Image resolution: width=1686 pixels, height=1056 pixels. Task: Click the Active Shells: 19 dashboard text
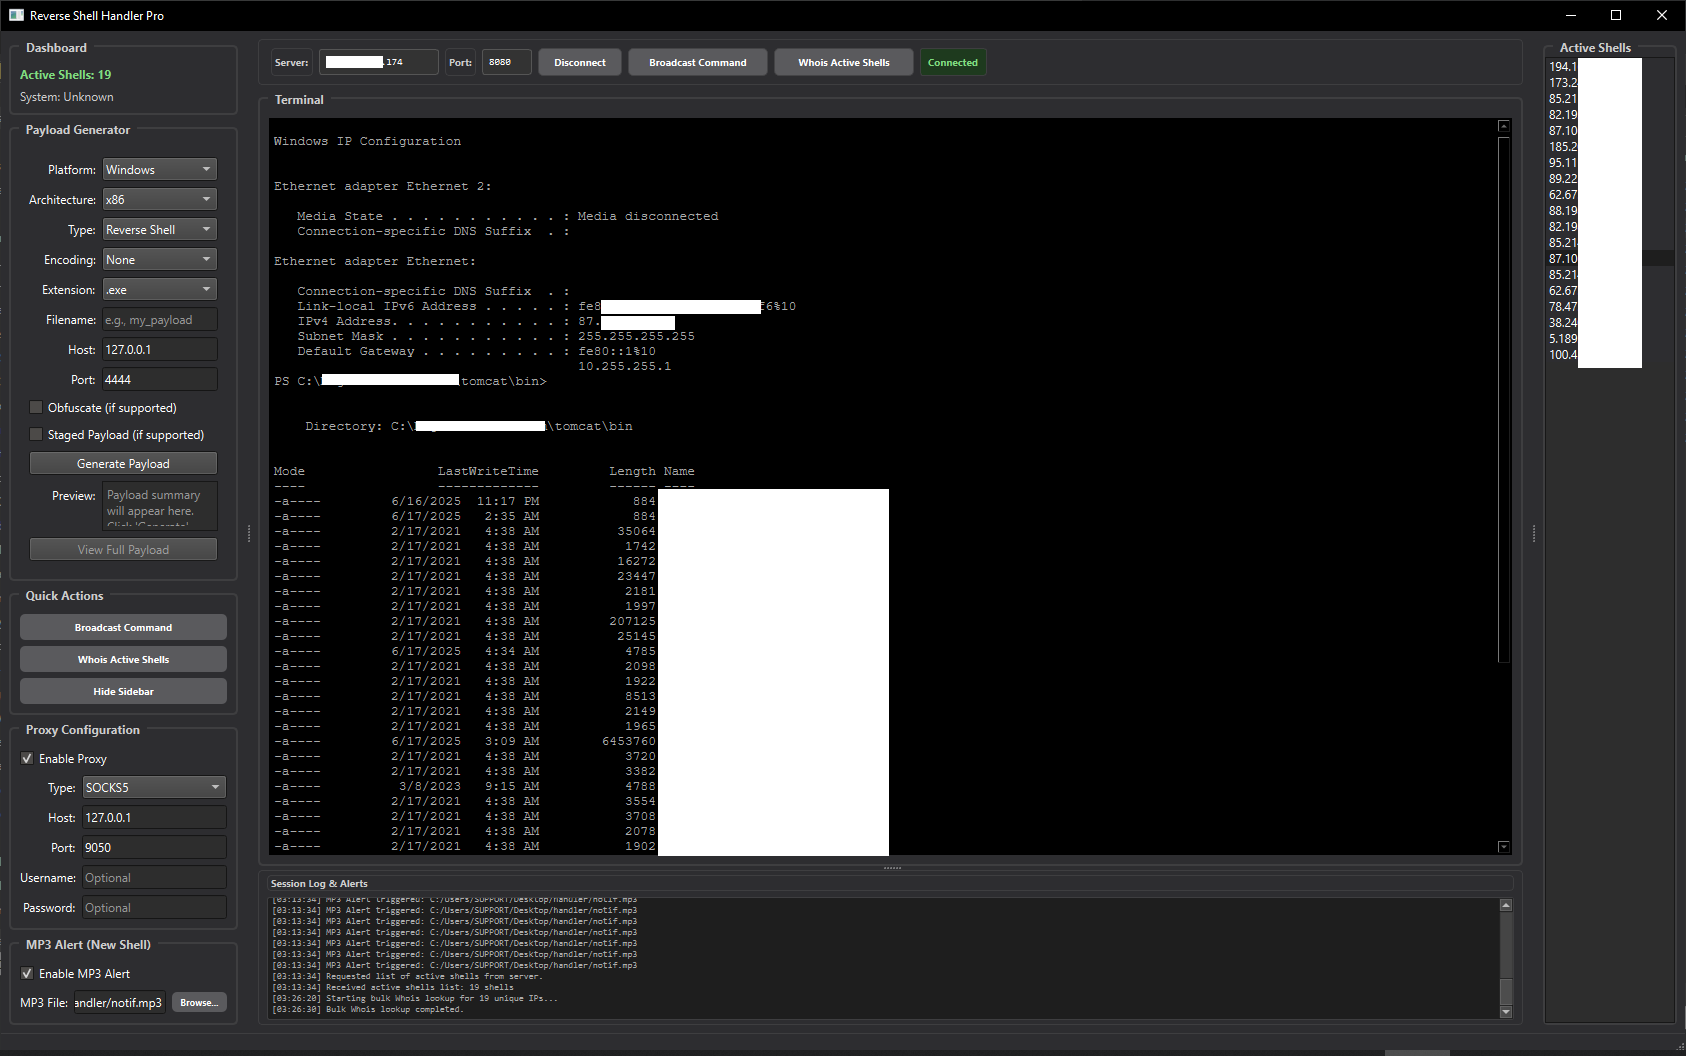[65, 75]
